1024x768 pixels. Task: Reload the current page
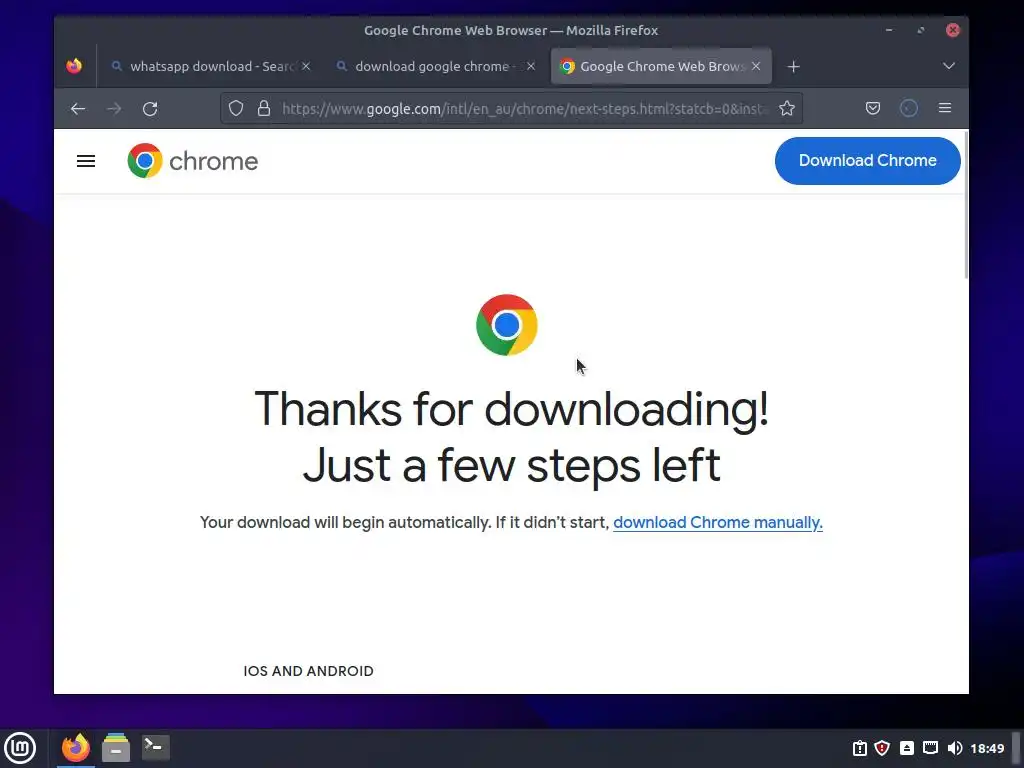tap(150, 108)
